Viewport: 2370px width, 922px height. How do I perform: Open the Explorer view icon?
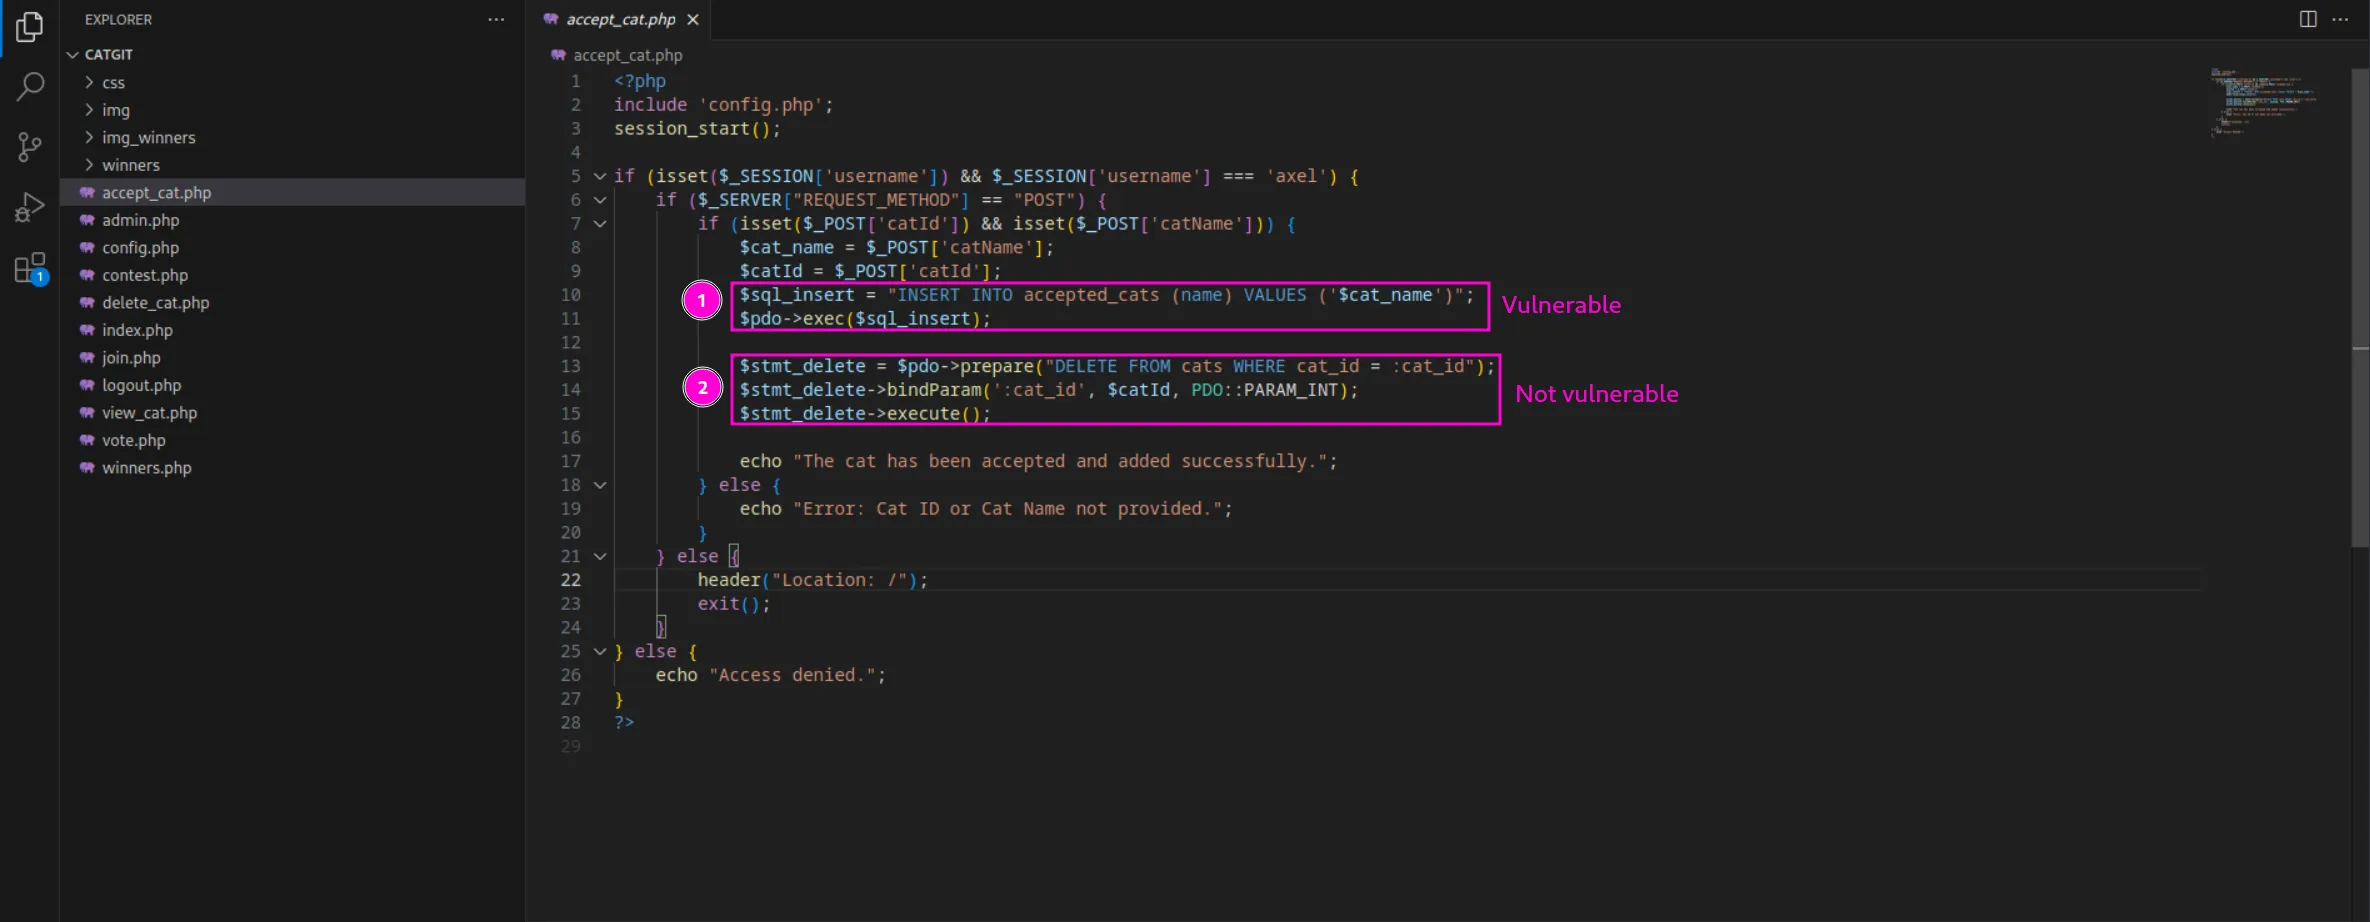(x=29, y=27)
